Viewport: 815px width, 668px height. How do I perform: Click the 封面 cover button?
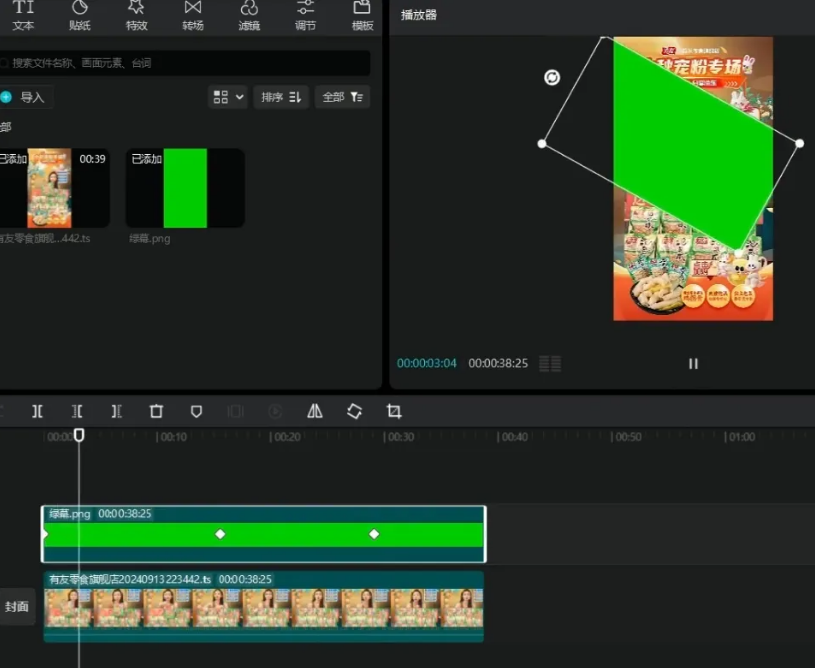[17, 607]
